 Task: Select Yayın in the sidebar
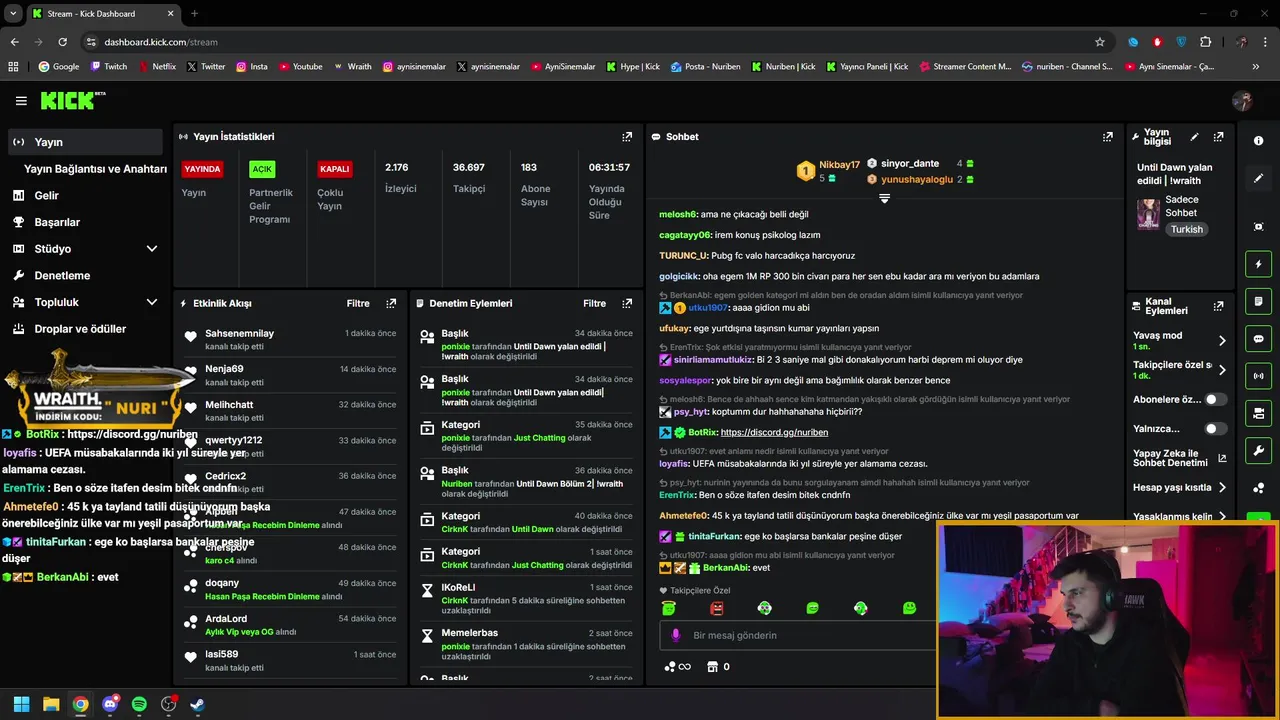click(84, 142)
